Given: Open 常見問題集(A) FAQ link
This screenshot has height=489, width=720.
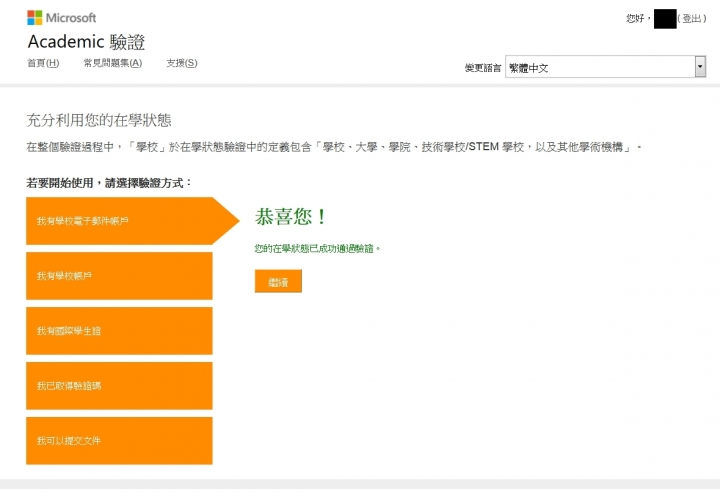Looking at the screenshot, I should (x=112, y=63).
